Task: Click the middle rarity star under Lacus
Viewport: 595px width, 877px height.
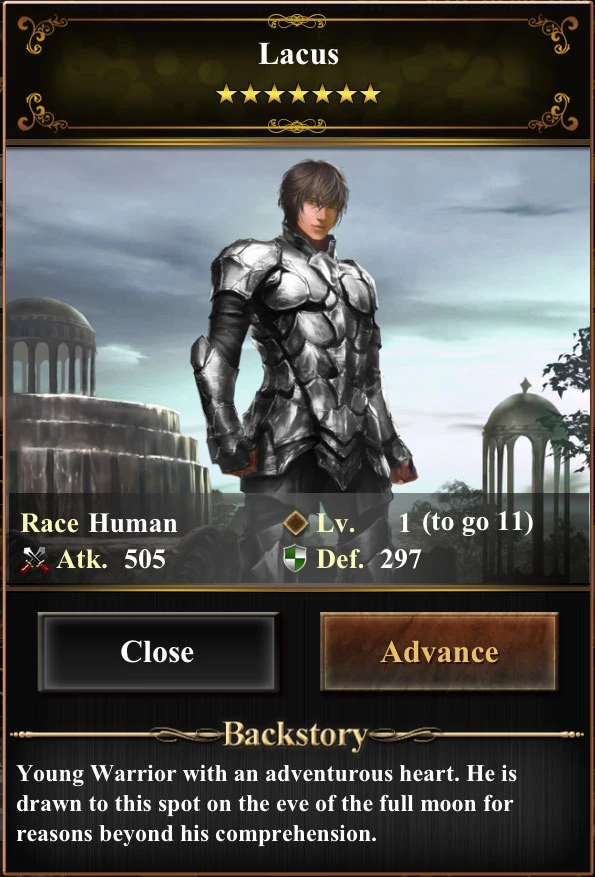Action: click(x=299, y=94)
